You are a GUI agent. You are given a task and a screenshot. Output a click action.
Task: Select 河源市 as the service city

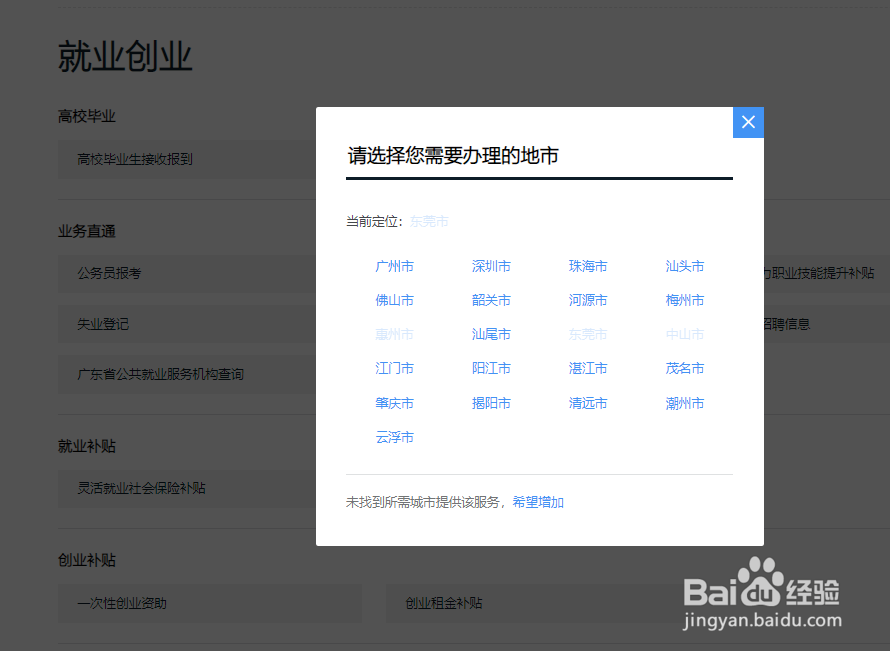pyautogui.click(x=587, y=300)
